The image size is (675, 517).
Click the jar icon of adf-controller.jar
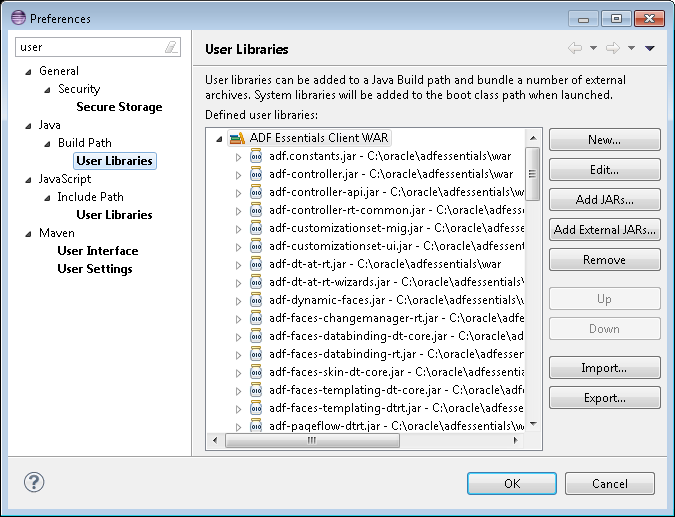256,174
